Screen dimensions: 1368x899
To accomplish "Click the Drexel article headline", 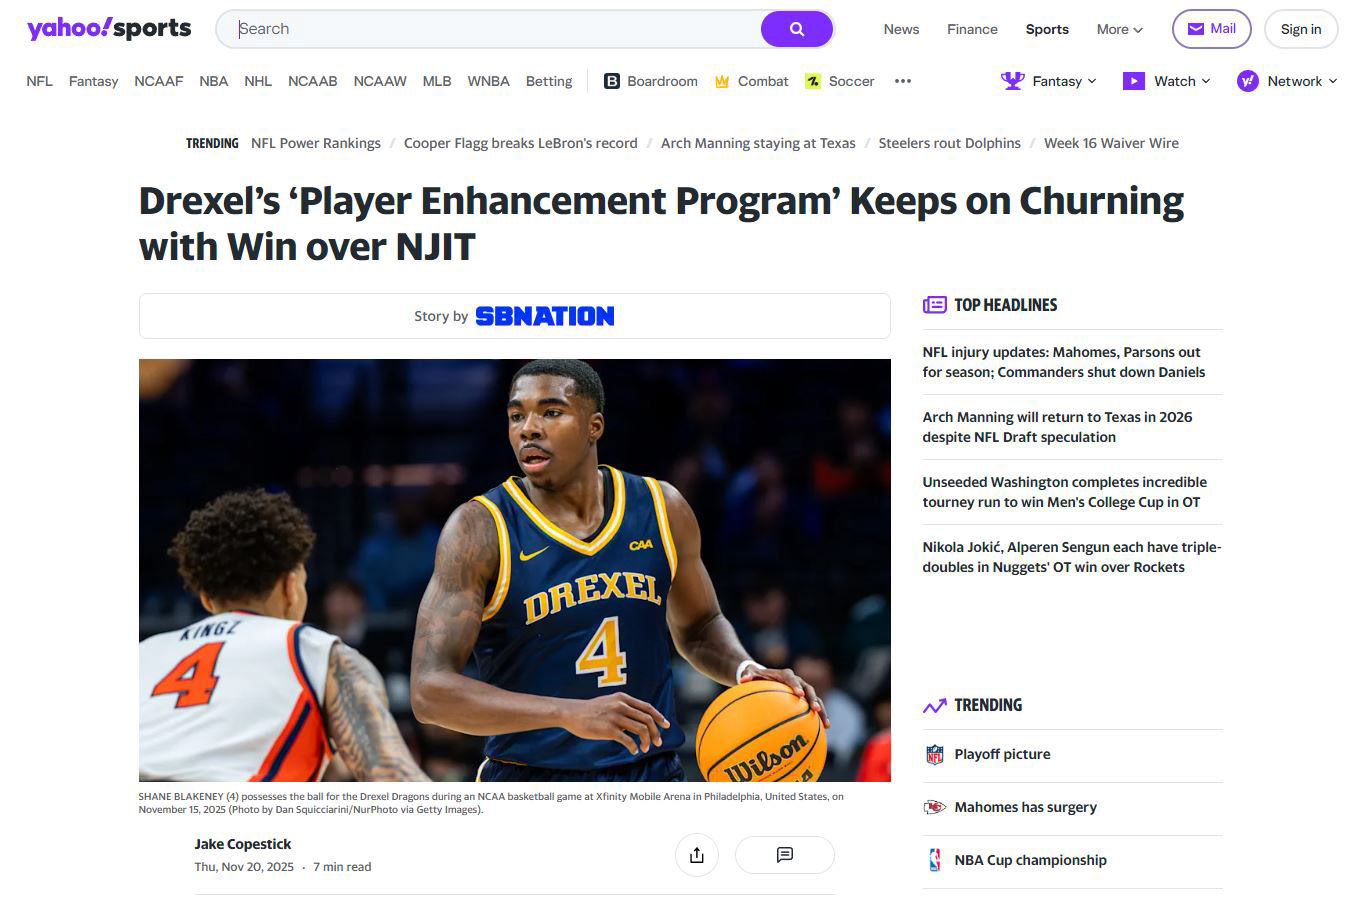I will (x=661, y=224).
